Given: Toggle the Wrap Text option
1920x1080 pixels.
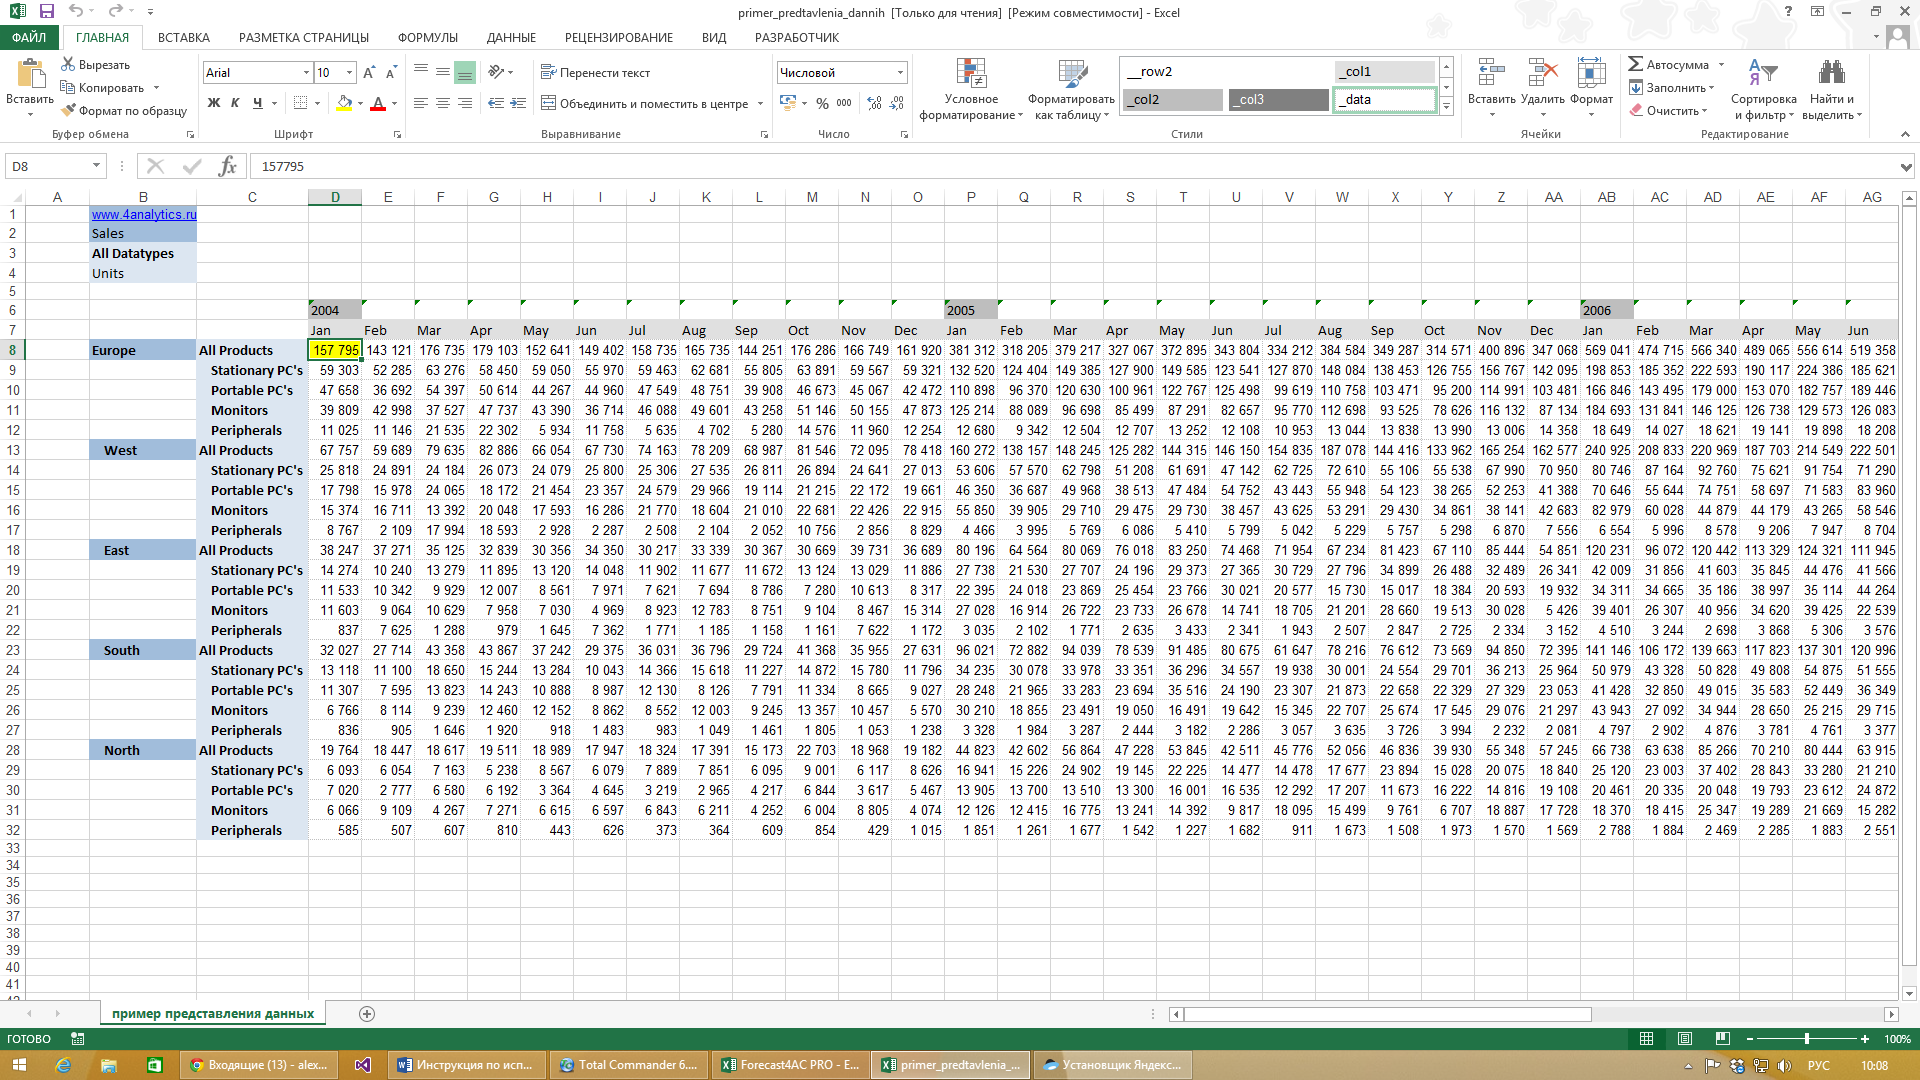Looking at the screenshot, I should pyautogui.click(x=595, y=73).
